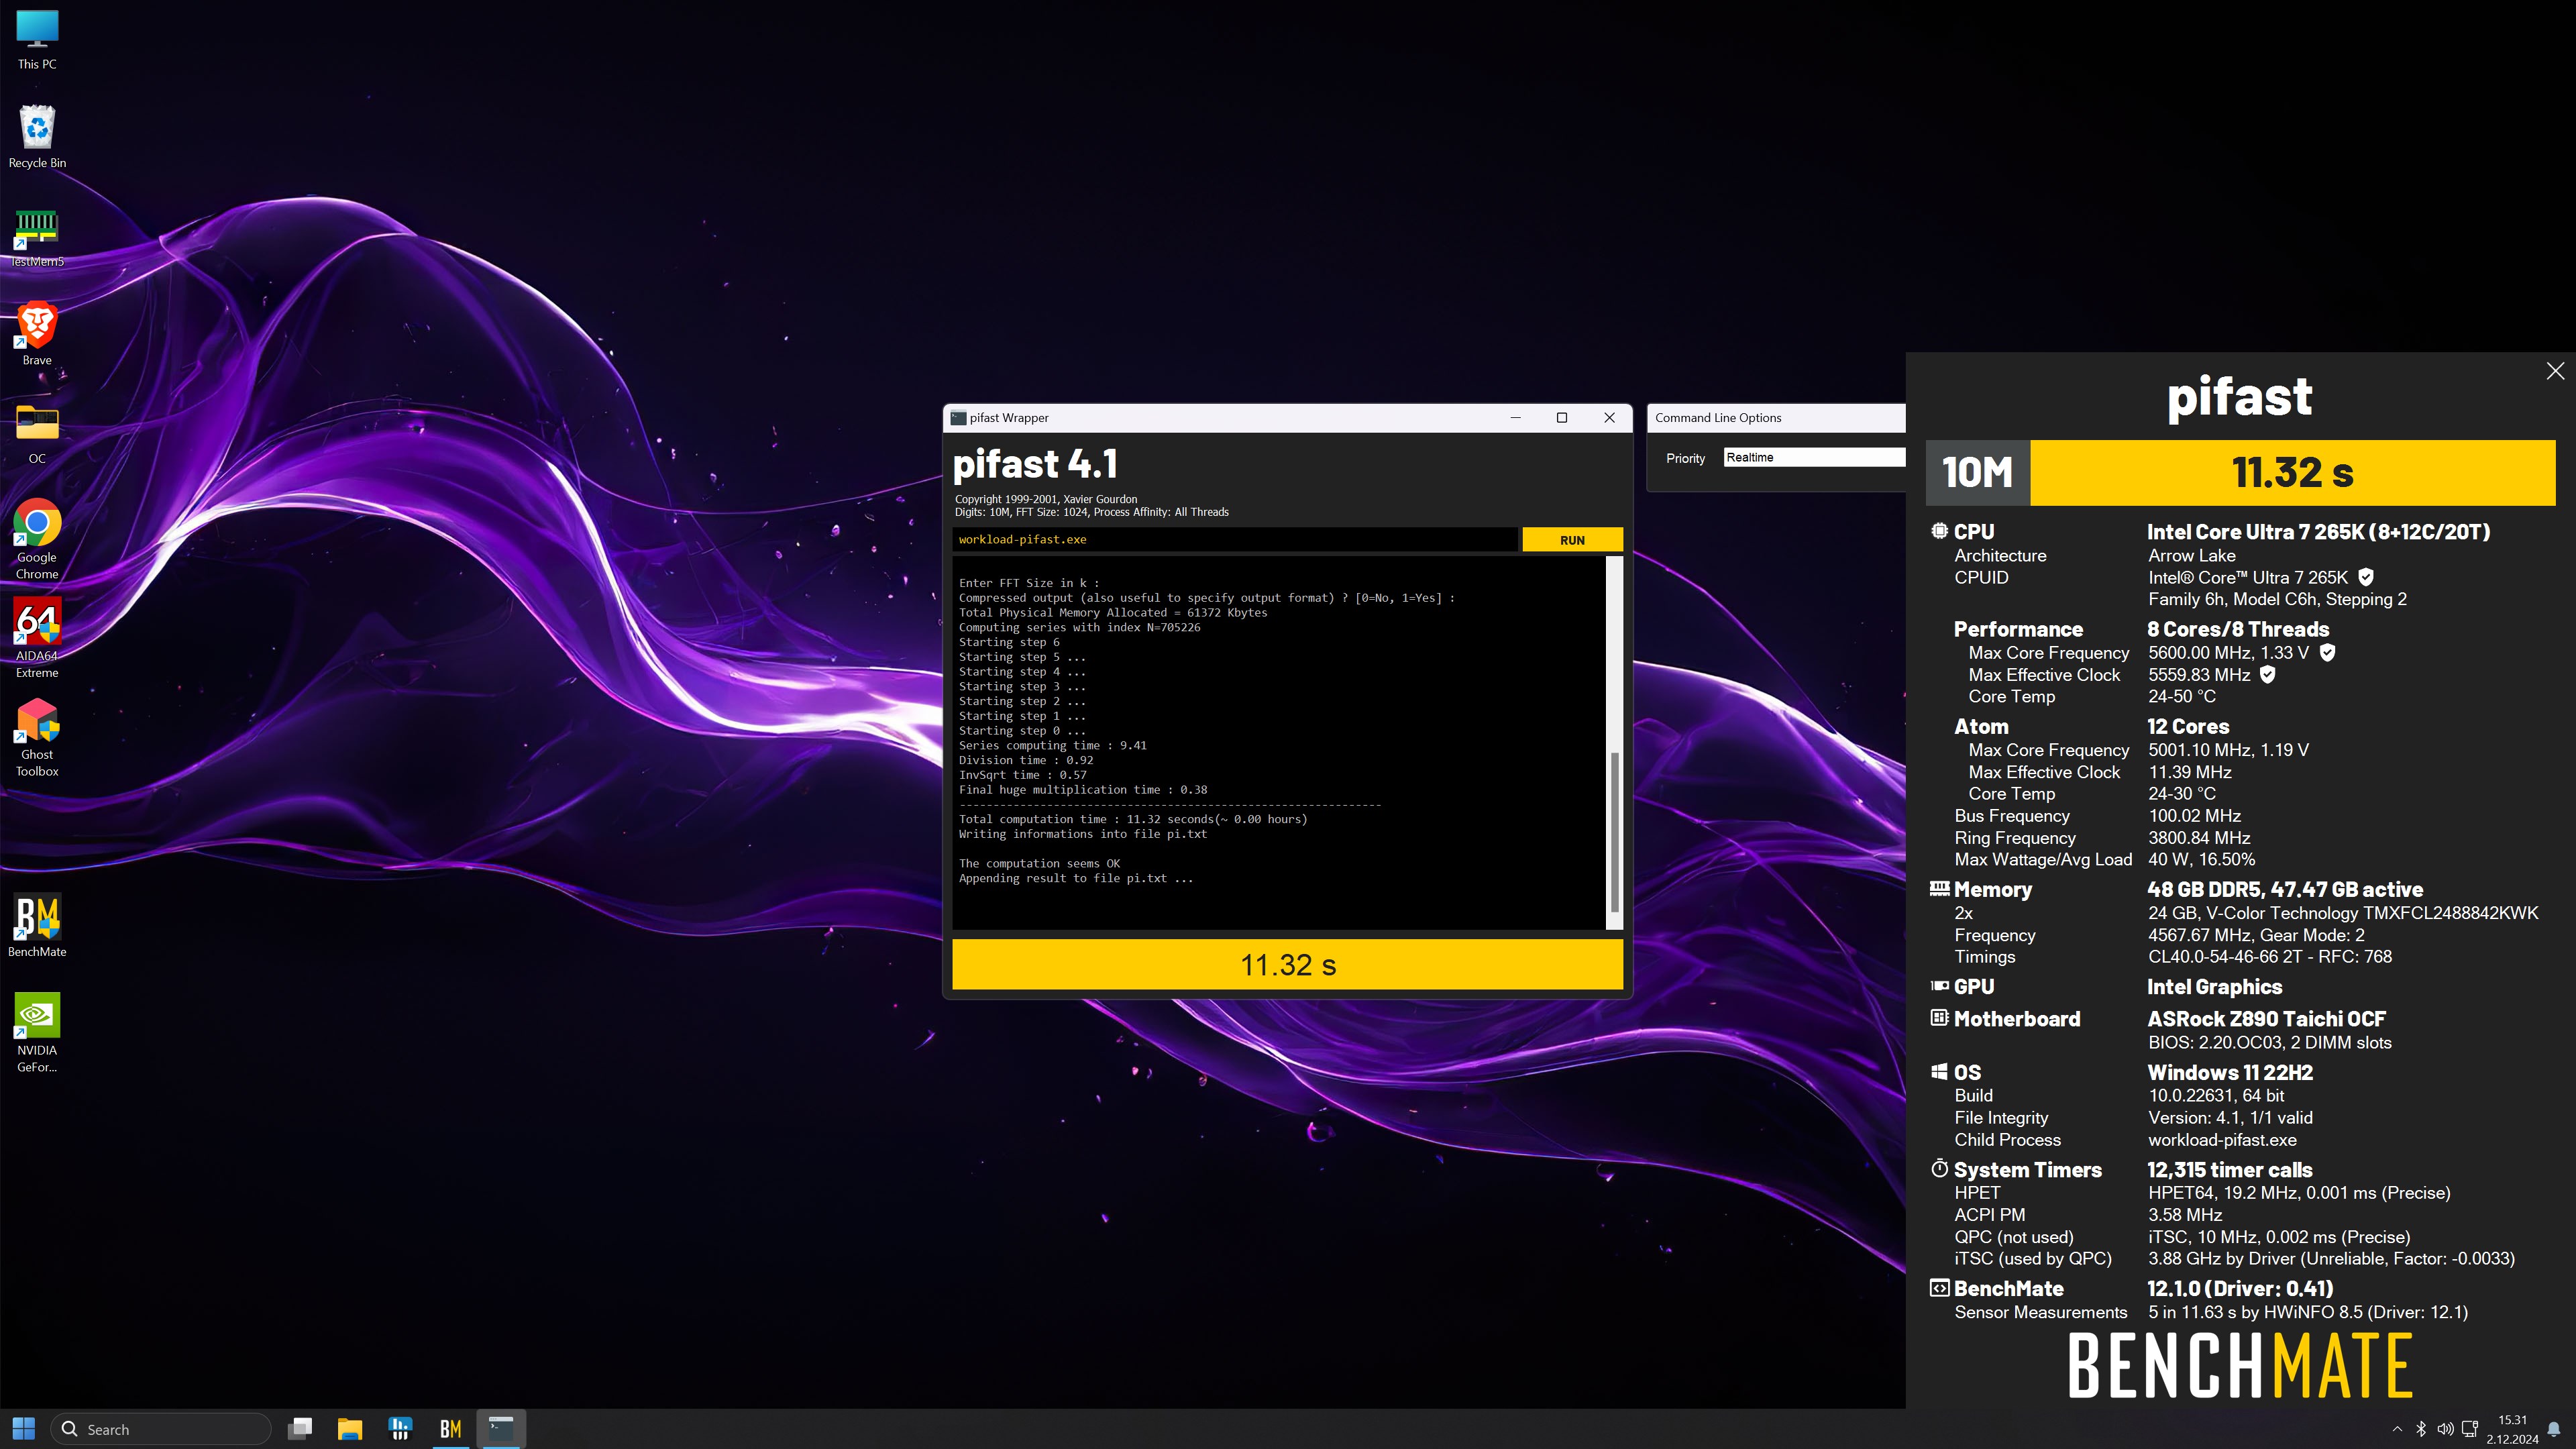Screen dimensions: 2576x1449
Task: Click the Memory section icon
Action: point(1939,888)
